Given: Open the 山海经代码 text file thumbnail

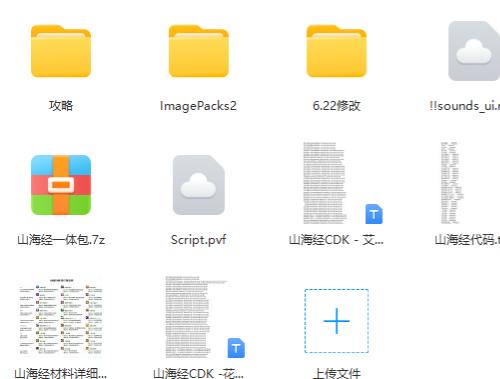Looking at the screenshot, I should 451,183.
